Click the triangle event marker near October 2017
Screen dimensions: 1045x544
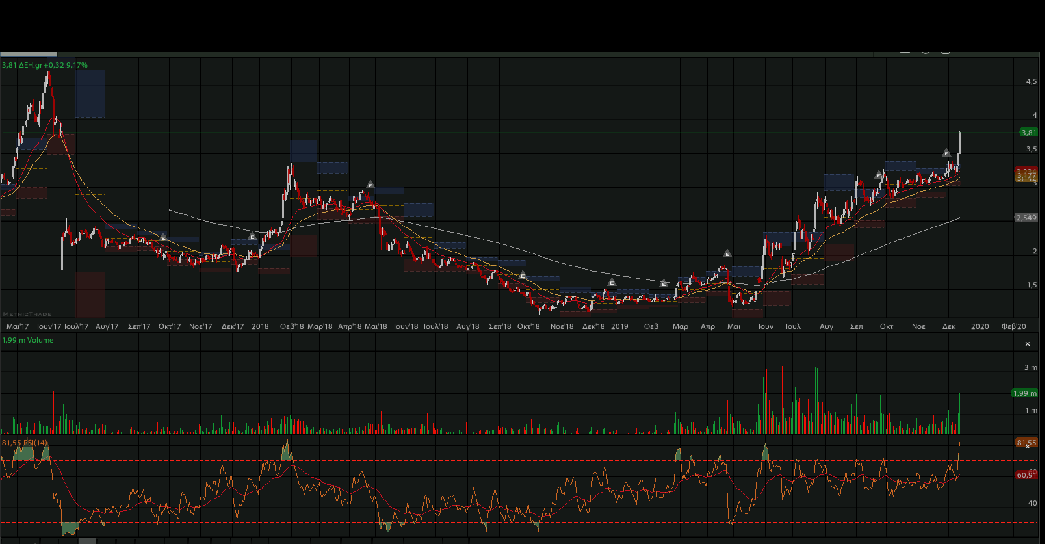(x=164, y=237)
